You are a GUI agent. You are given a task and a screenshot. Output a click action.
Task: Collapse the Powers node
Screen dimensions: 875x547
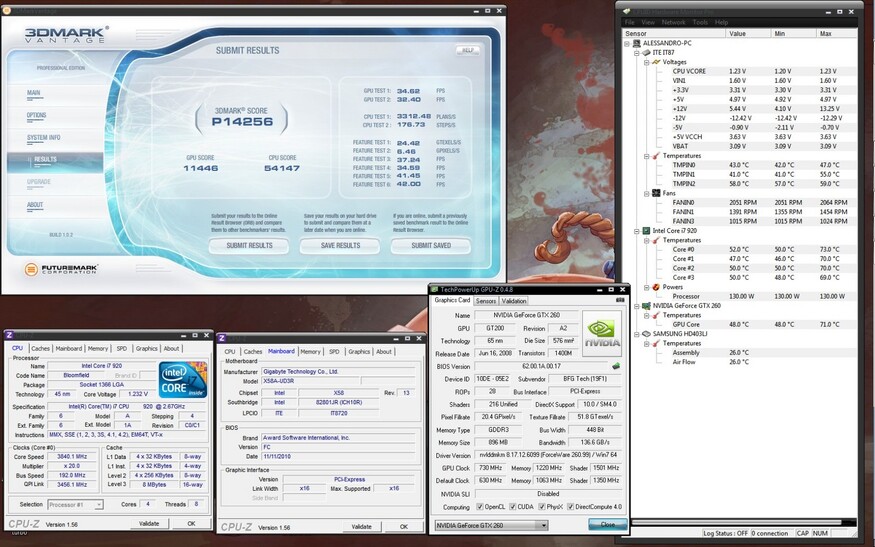coord(647,287)
